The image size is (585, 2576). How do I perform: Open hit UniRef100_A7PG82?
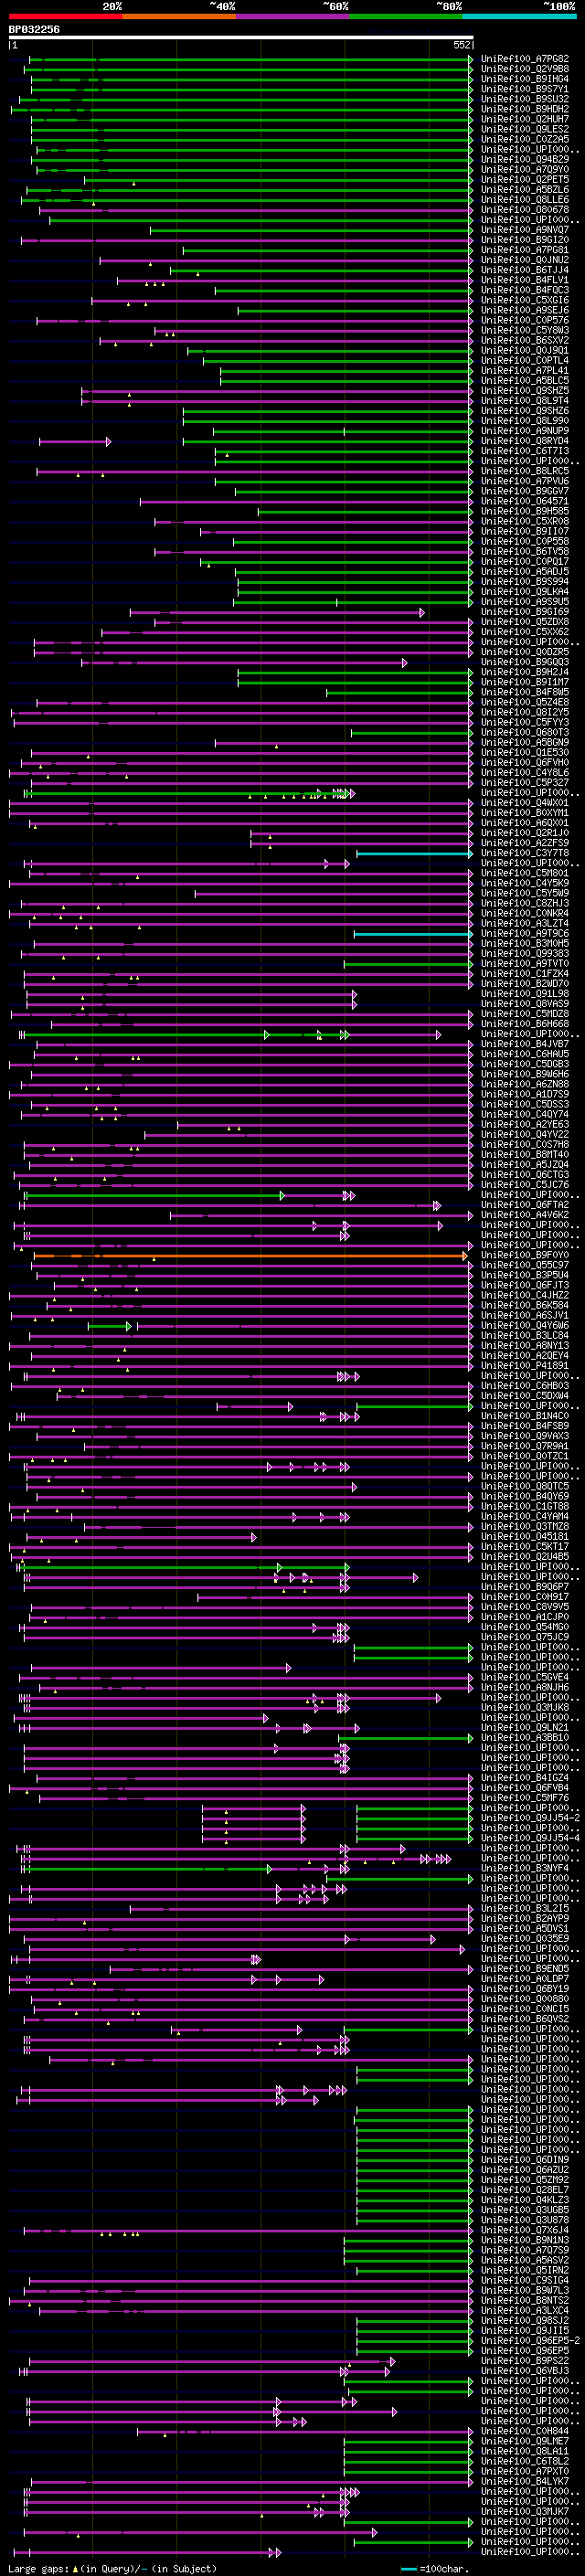(x=525, y=59)
